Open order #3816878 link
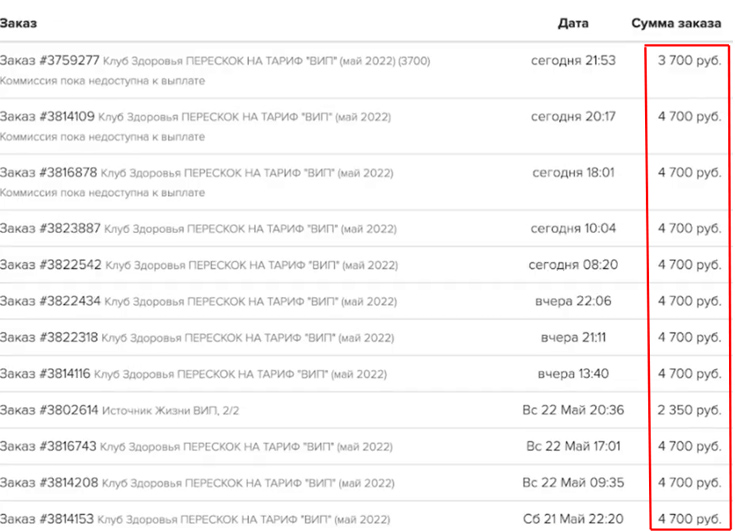This screenshot has height=531, width=735. click(49, 172)
